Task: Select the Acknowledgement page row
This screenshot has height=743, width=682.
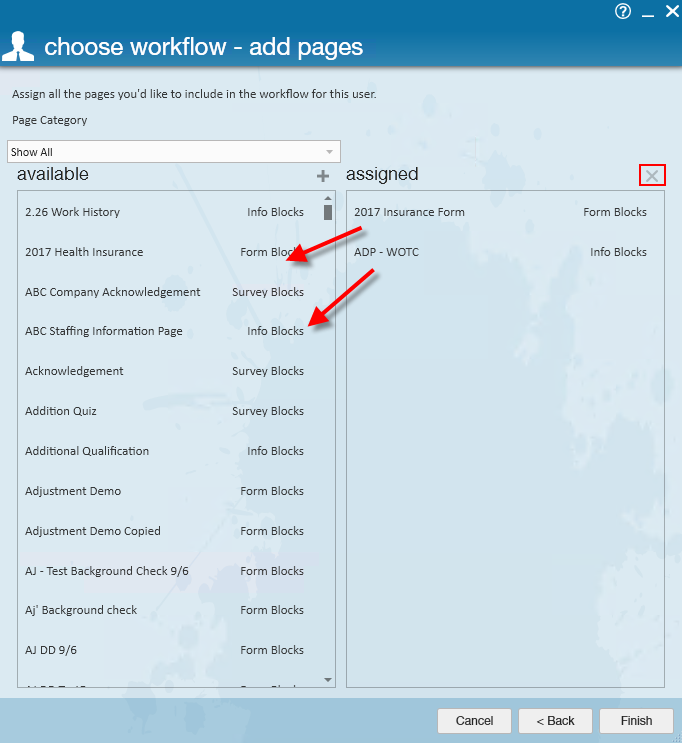Action: 164,371
